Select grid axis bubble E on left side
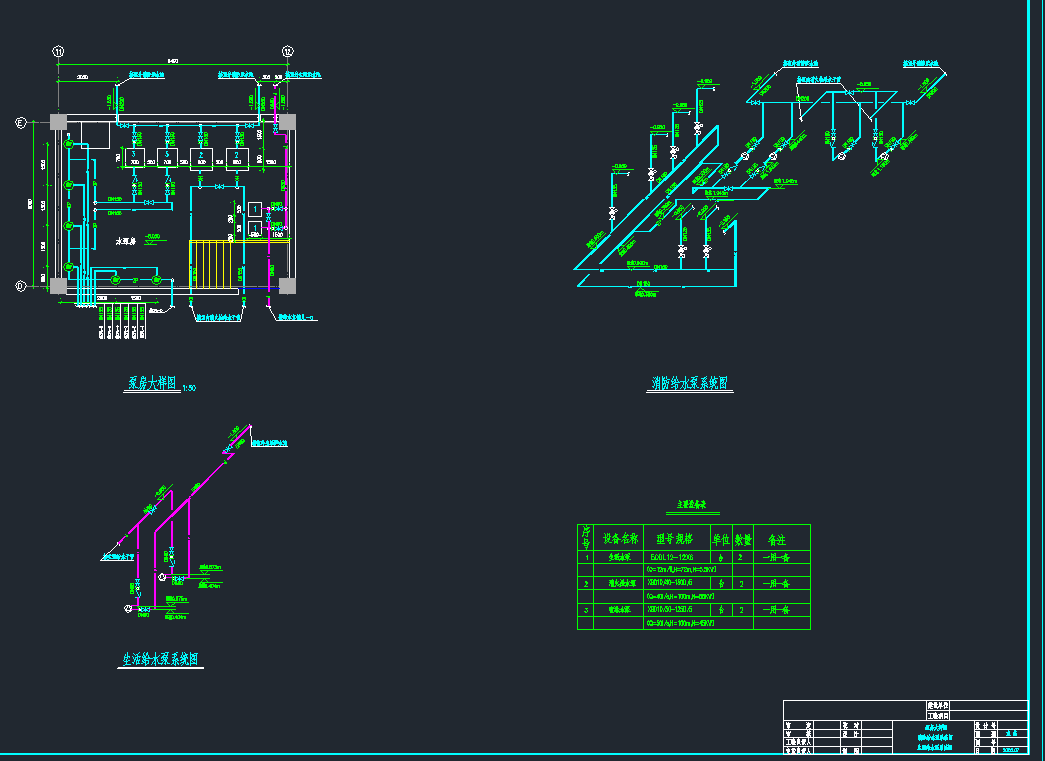Viewport: 1045px width, 761px height. (19, 123)
